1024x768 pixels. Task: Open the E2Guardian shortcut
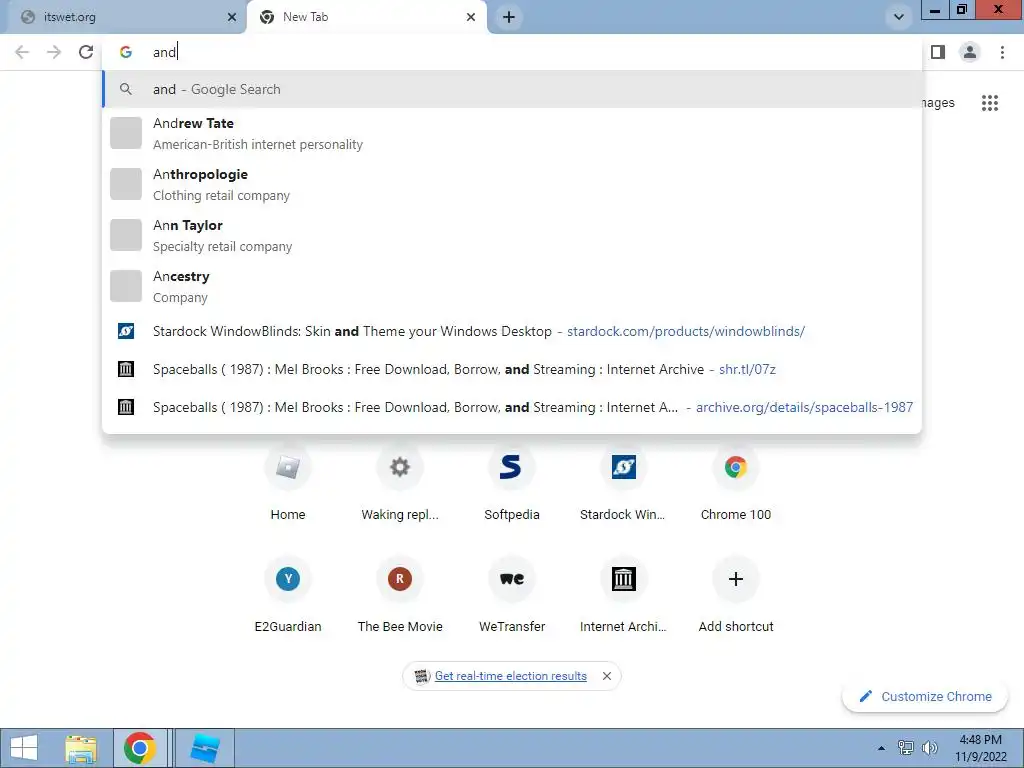(288, 596)
